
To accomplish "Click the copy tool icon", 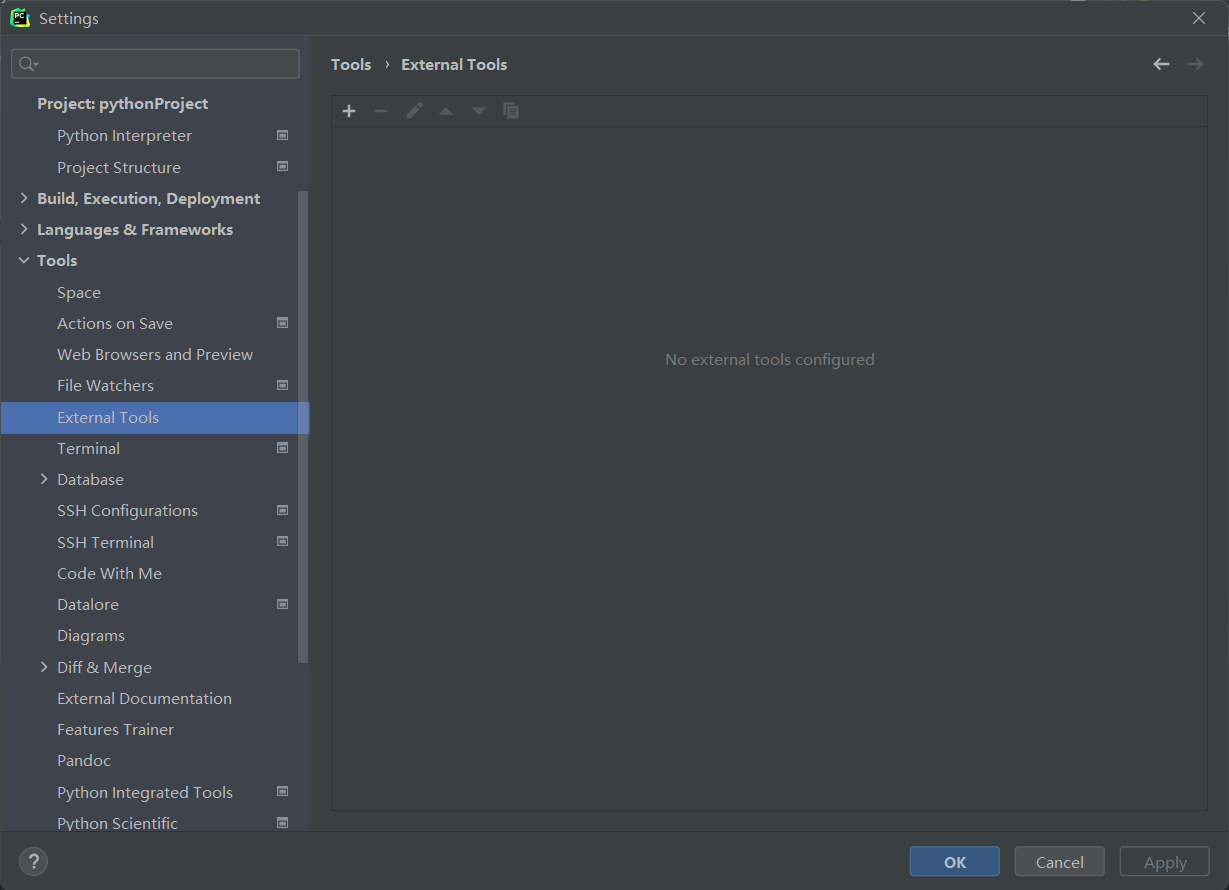I will [511, 111].
